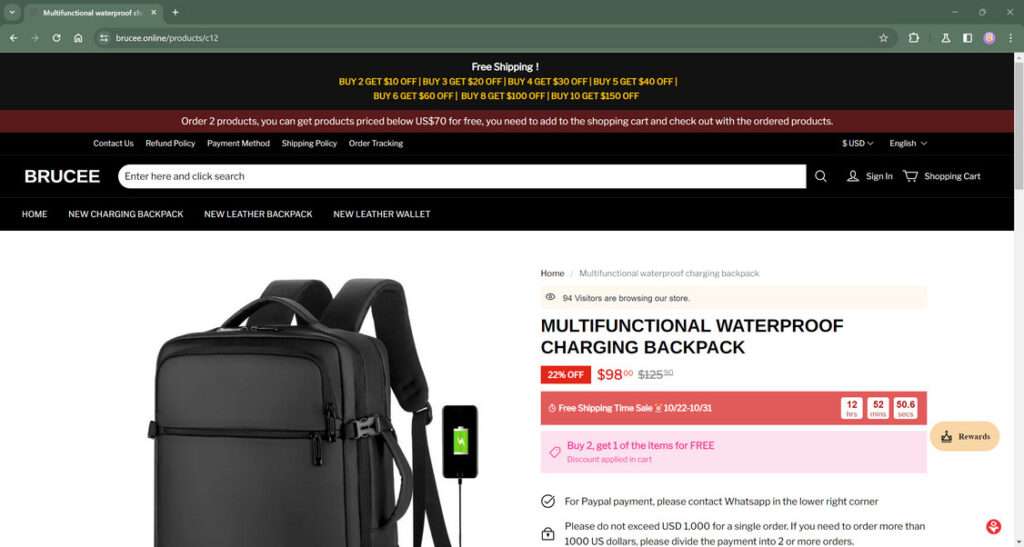Screen dimensions: 1024x547
Task: Open the browser side panel icon
Action: click(967, 38)
